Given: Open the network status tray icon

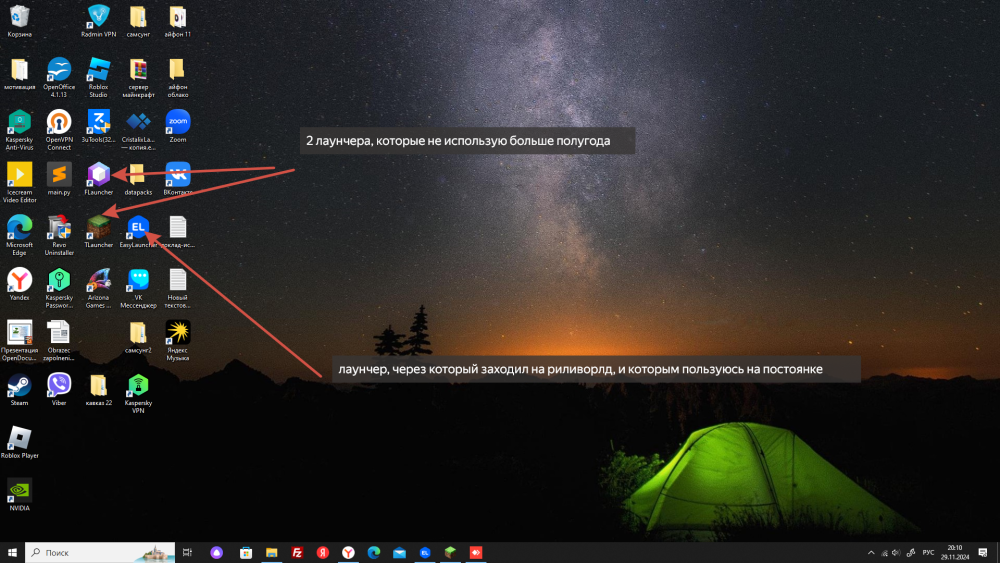Looking at the screenshot, I should click(884, 553).
